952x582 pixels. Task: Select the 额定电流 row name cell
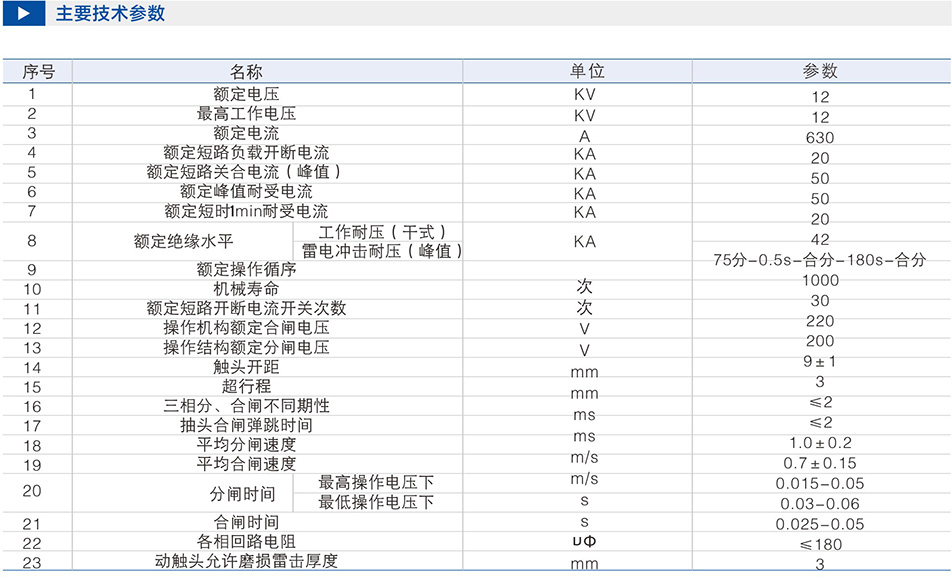pyautogui.click(x=246, y=133)
